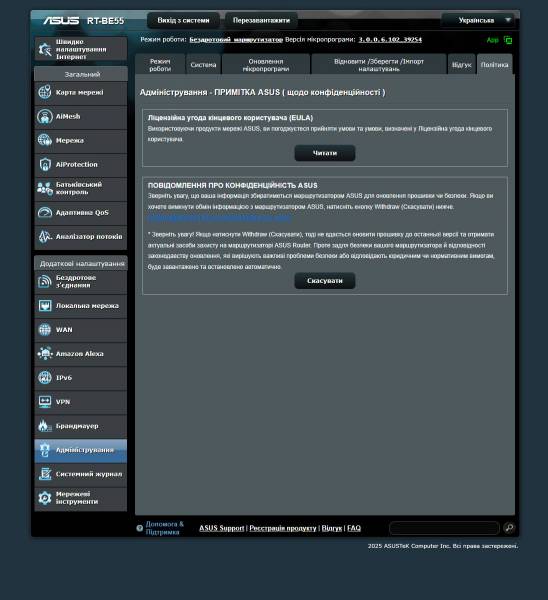Open Network Map via its globe icon
Viewport: 548px width, 600px height.
coord(45,92)
